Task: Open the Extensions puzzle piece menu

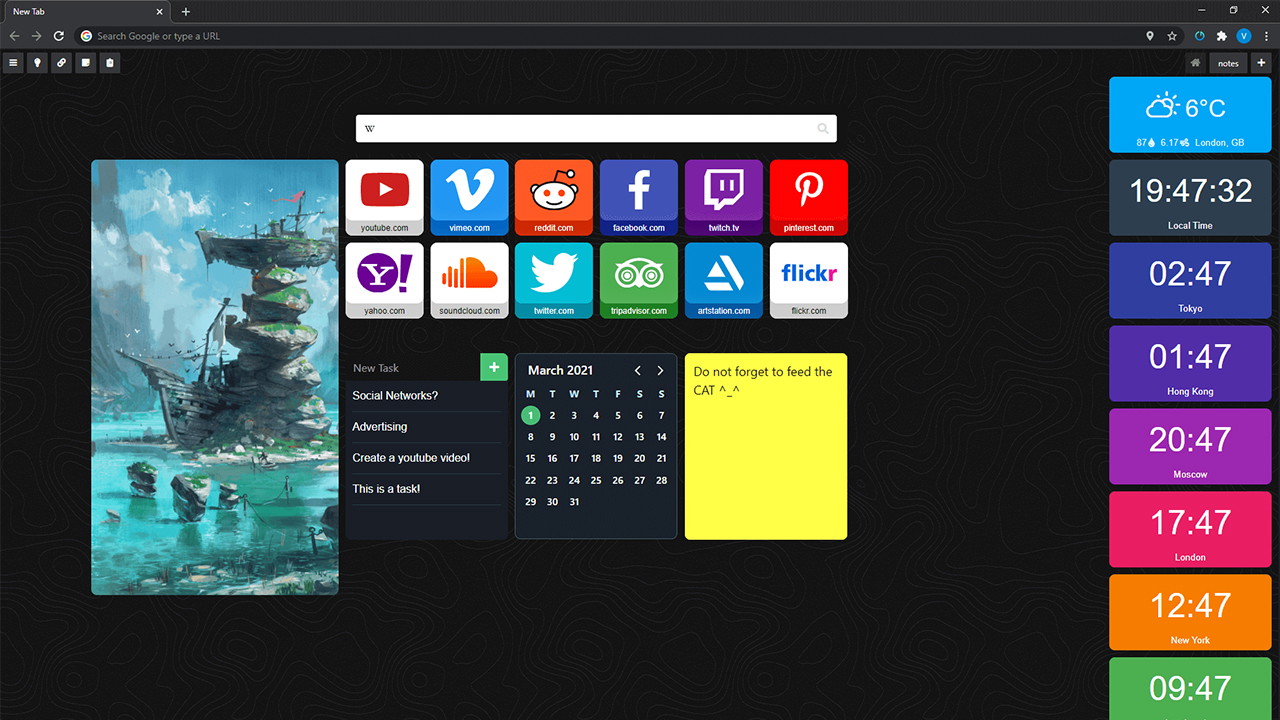Action: click(x=1222, y=36)
